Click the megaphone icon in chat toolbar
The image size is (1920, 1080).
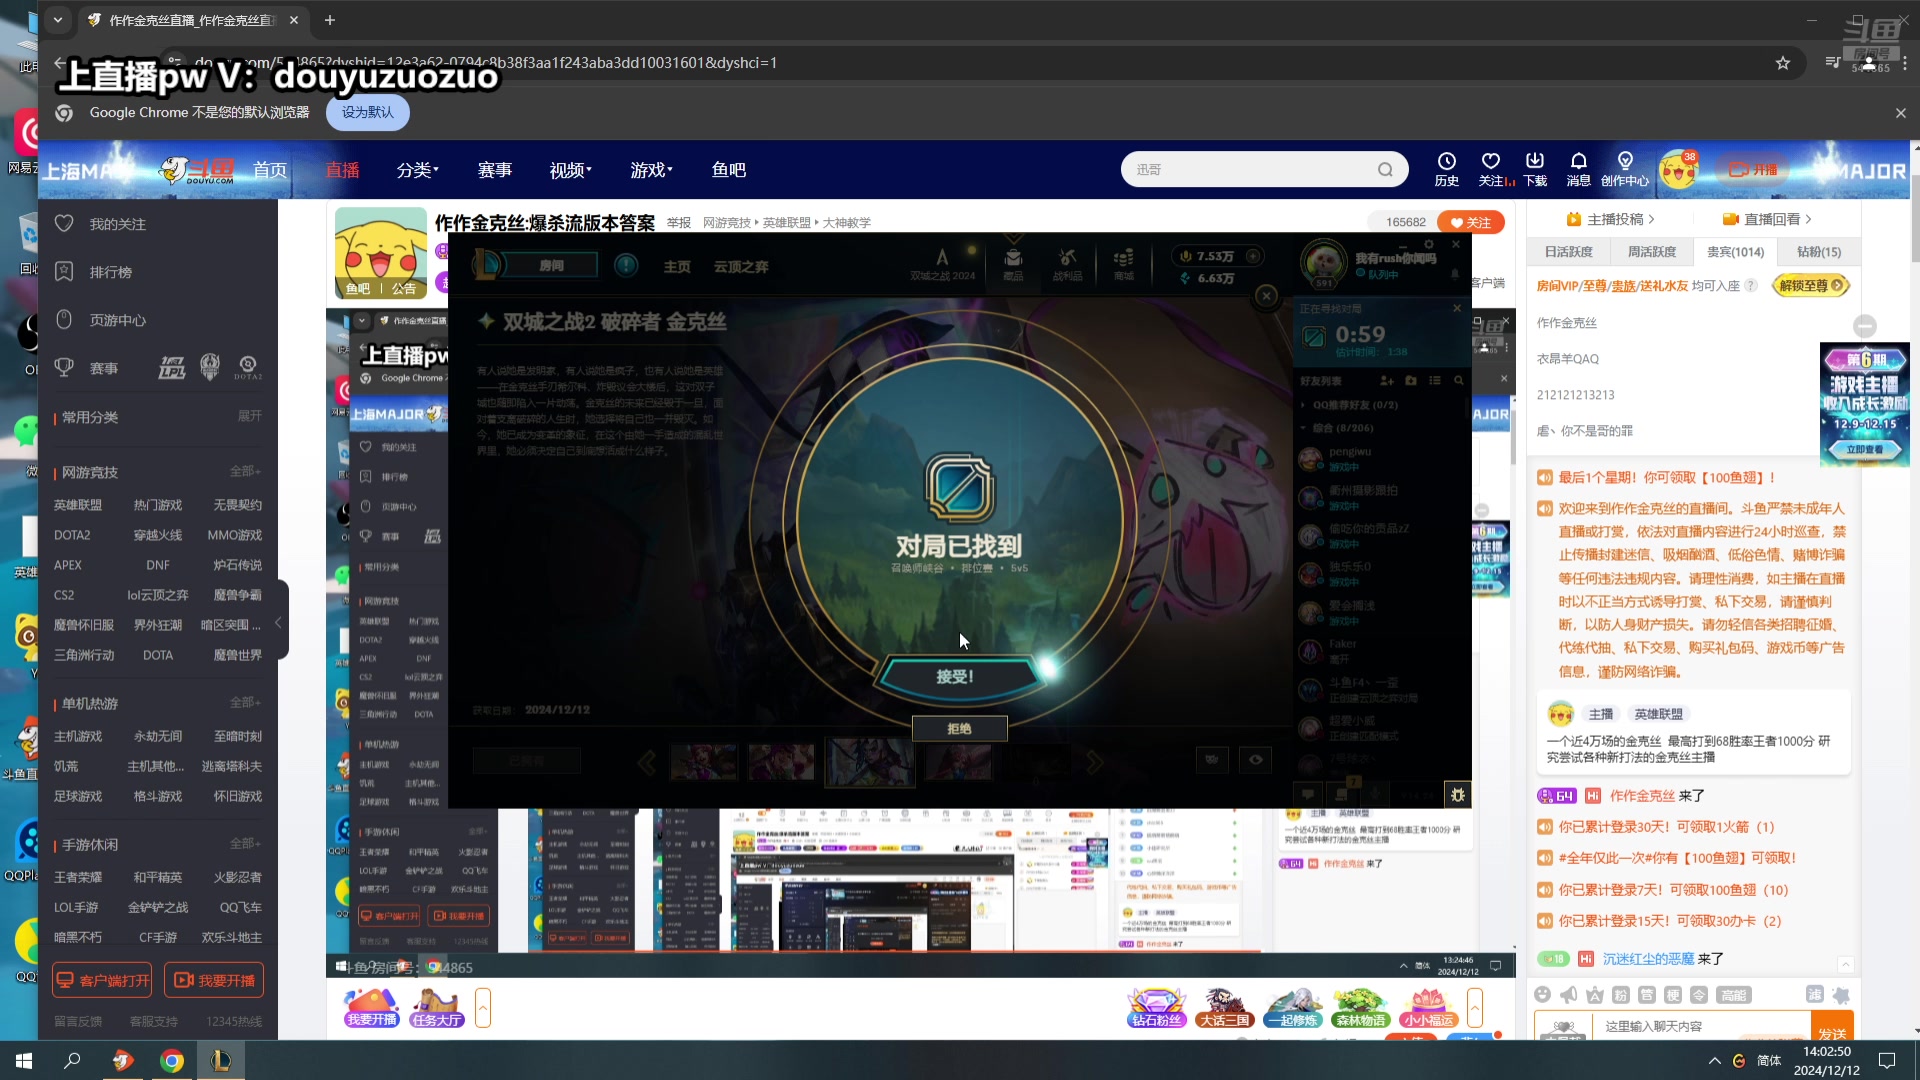(x=1569, y=994)
